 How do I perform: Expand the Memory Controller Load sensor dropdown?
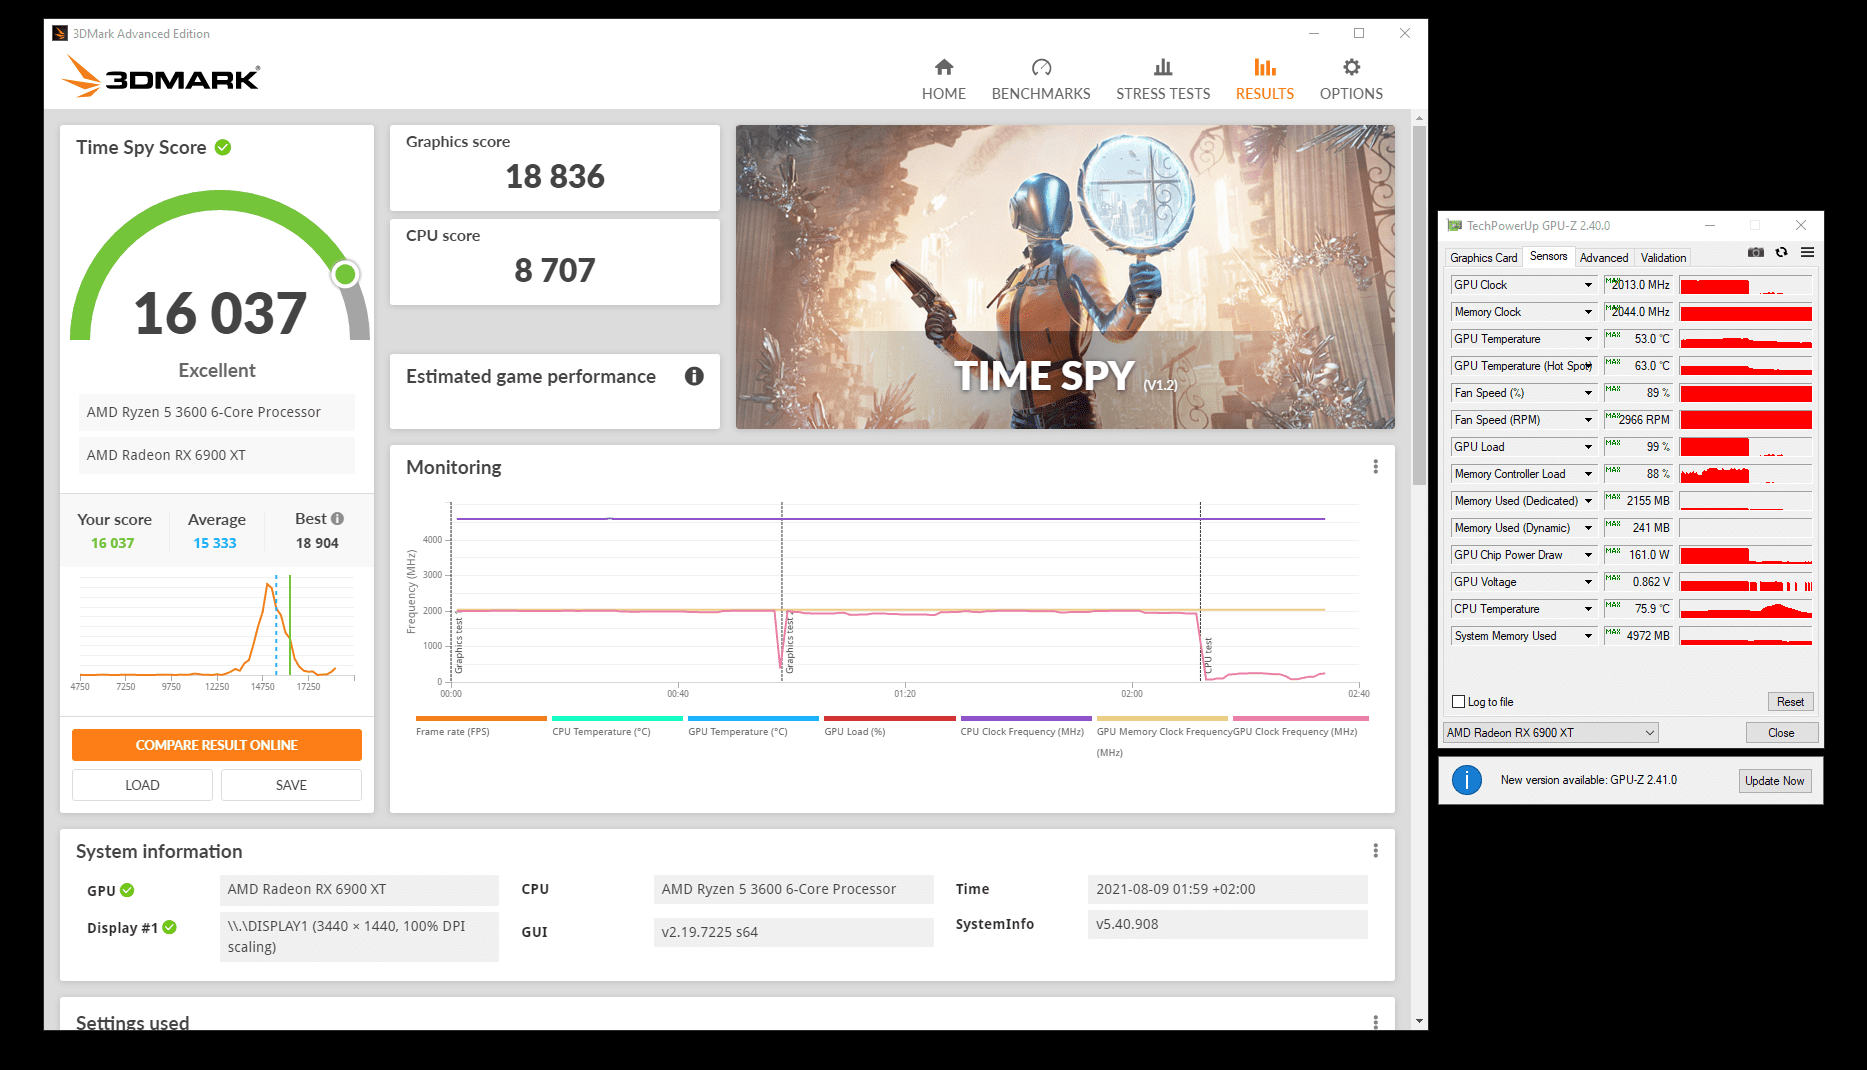click(x=1588, y=474)
